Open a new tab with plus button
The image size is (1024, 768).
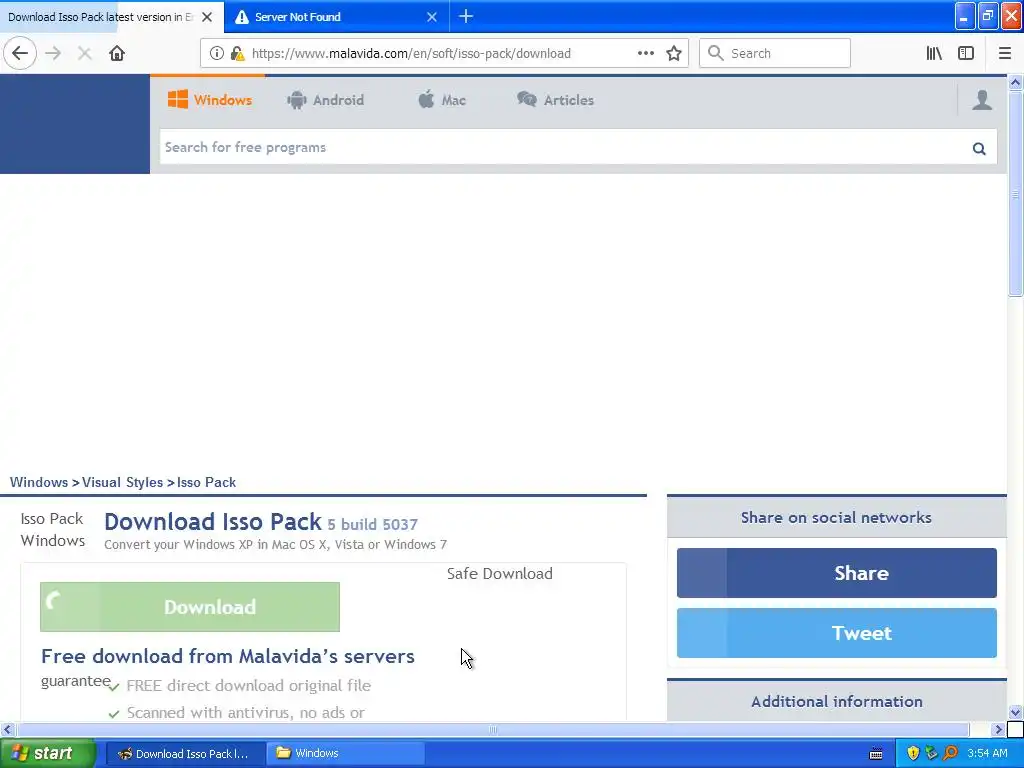[466, 16]
